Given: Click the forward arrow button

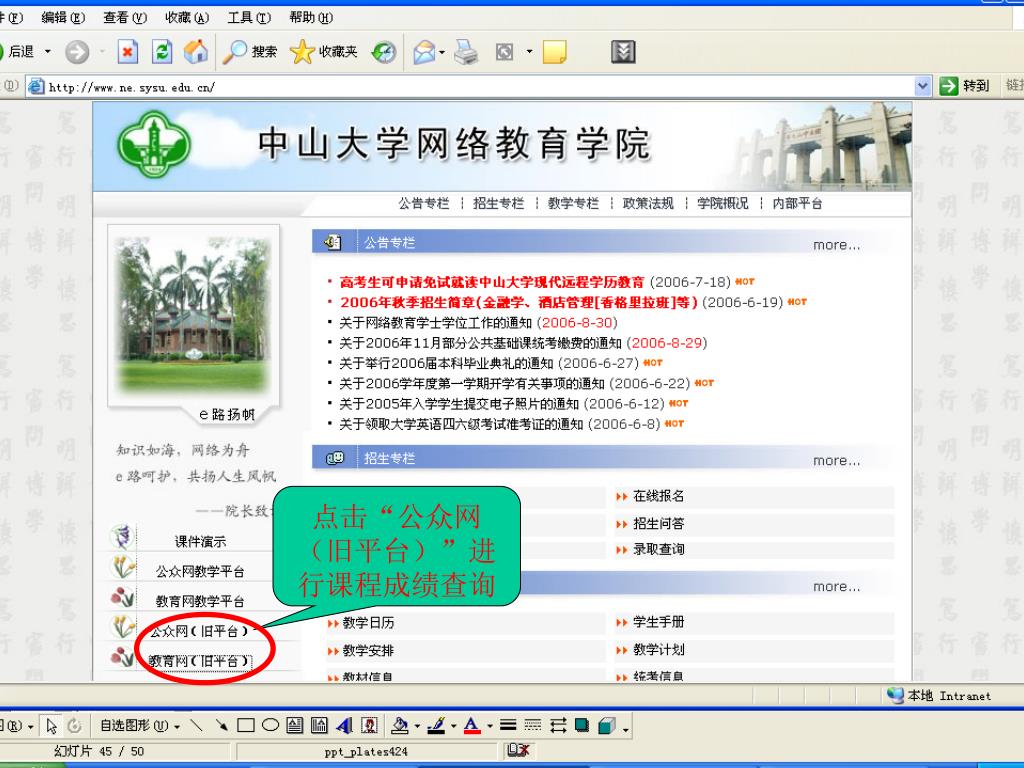Looking at the screenshot, I should tap(77, 52).
